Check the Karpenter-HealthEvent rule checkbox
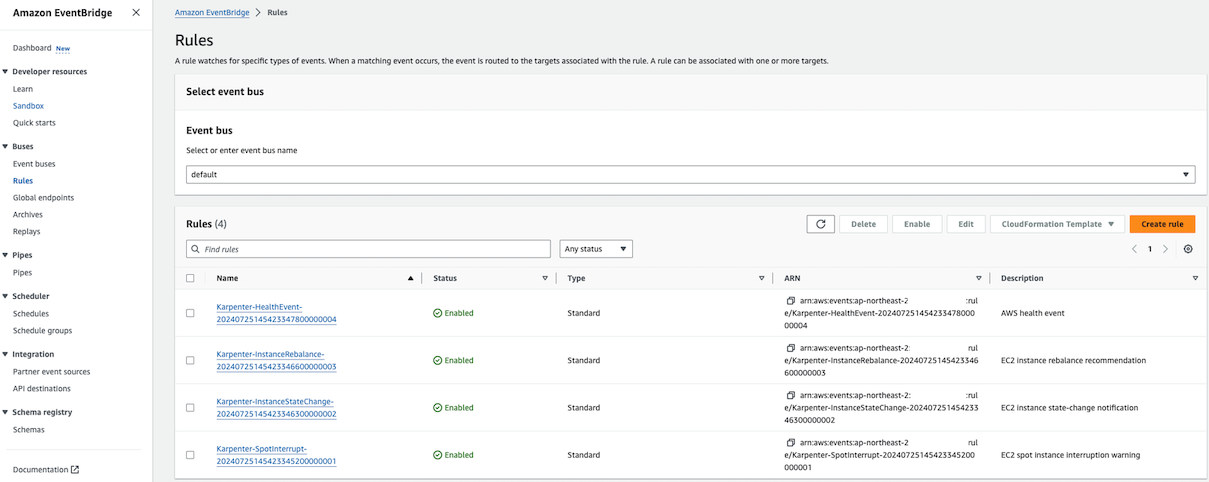The image size is (1209, 482). click(x=190, y=313)
